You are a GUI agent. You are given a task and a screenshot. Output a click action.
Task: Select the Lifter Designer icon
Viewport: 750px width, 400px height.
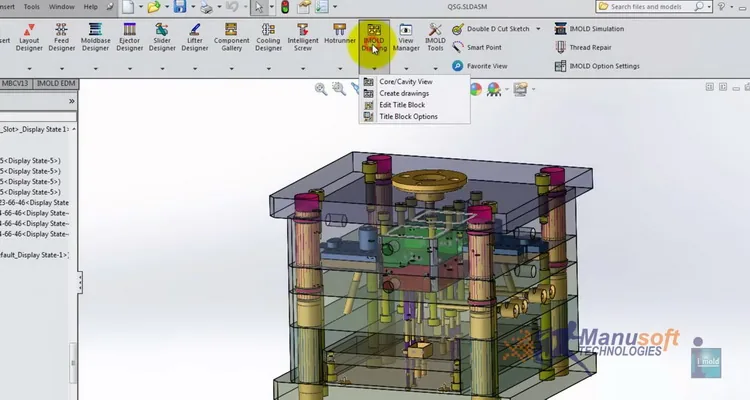[194, 37]
